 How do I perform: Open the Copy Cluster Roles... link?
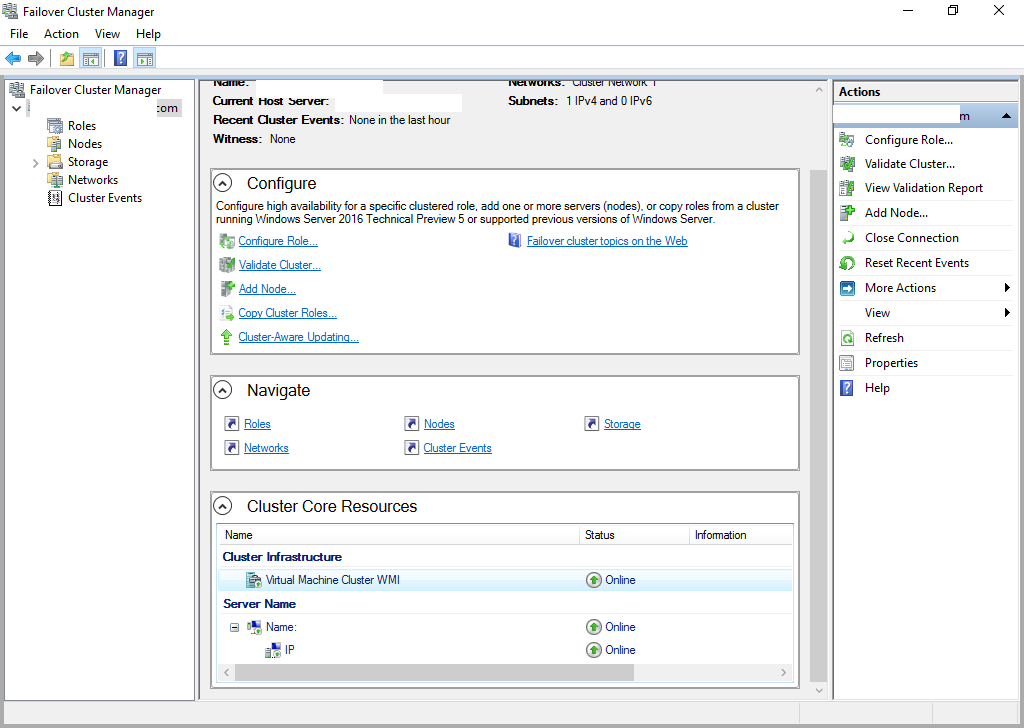(287, 313)
